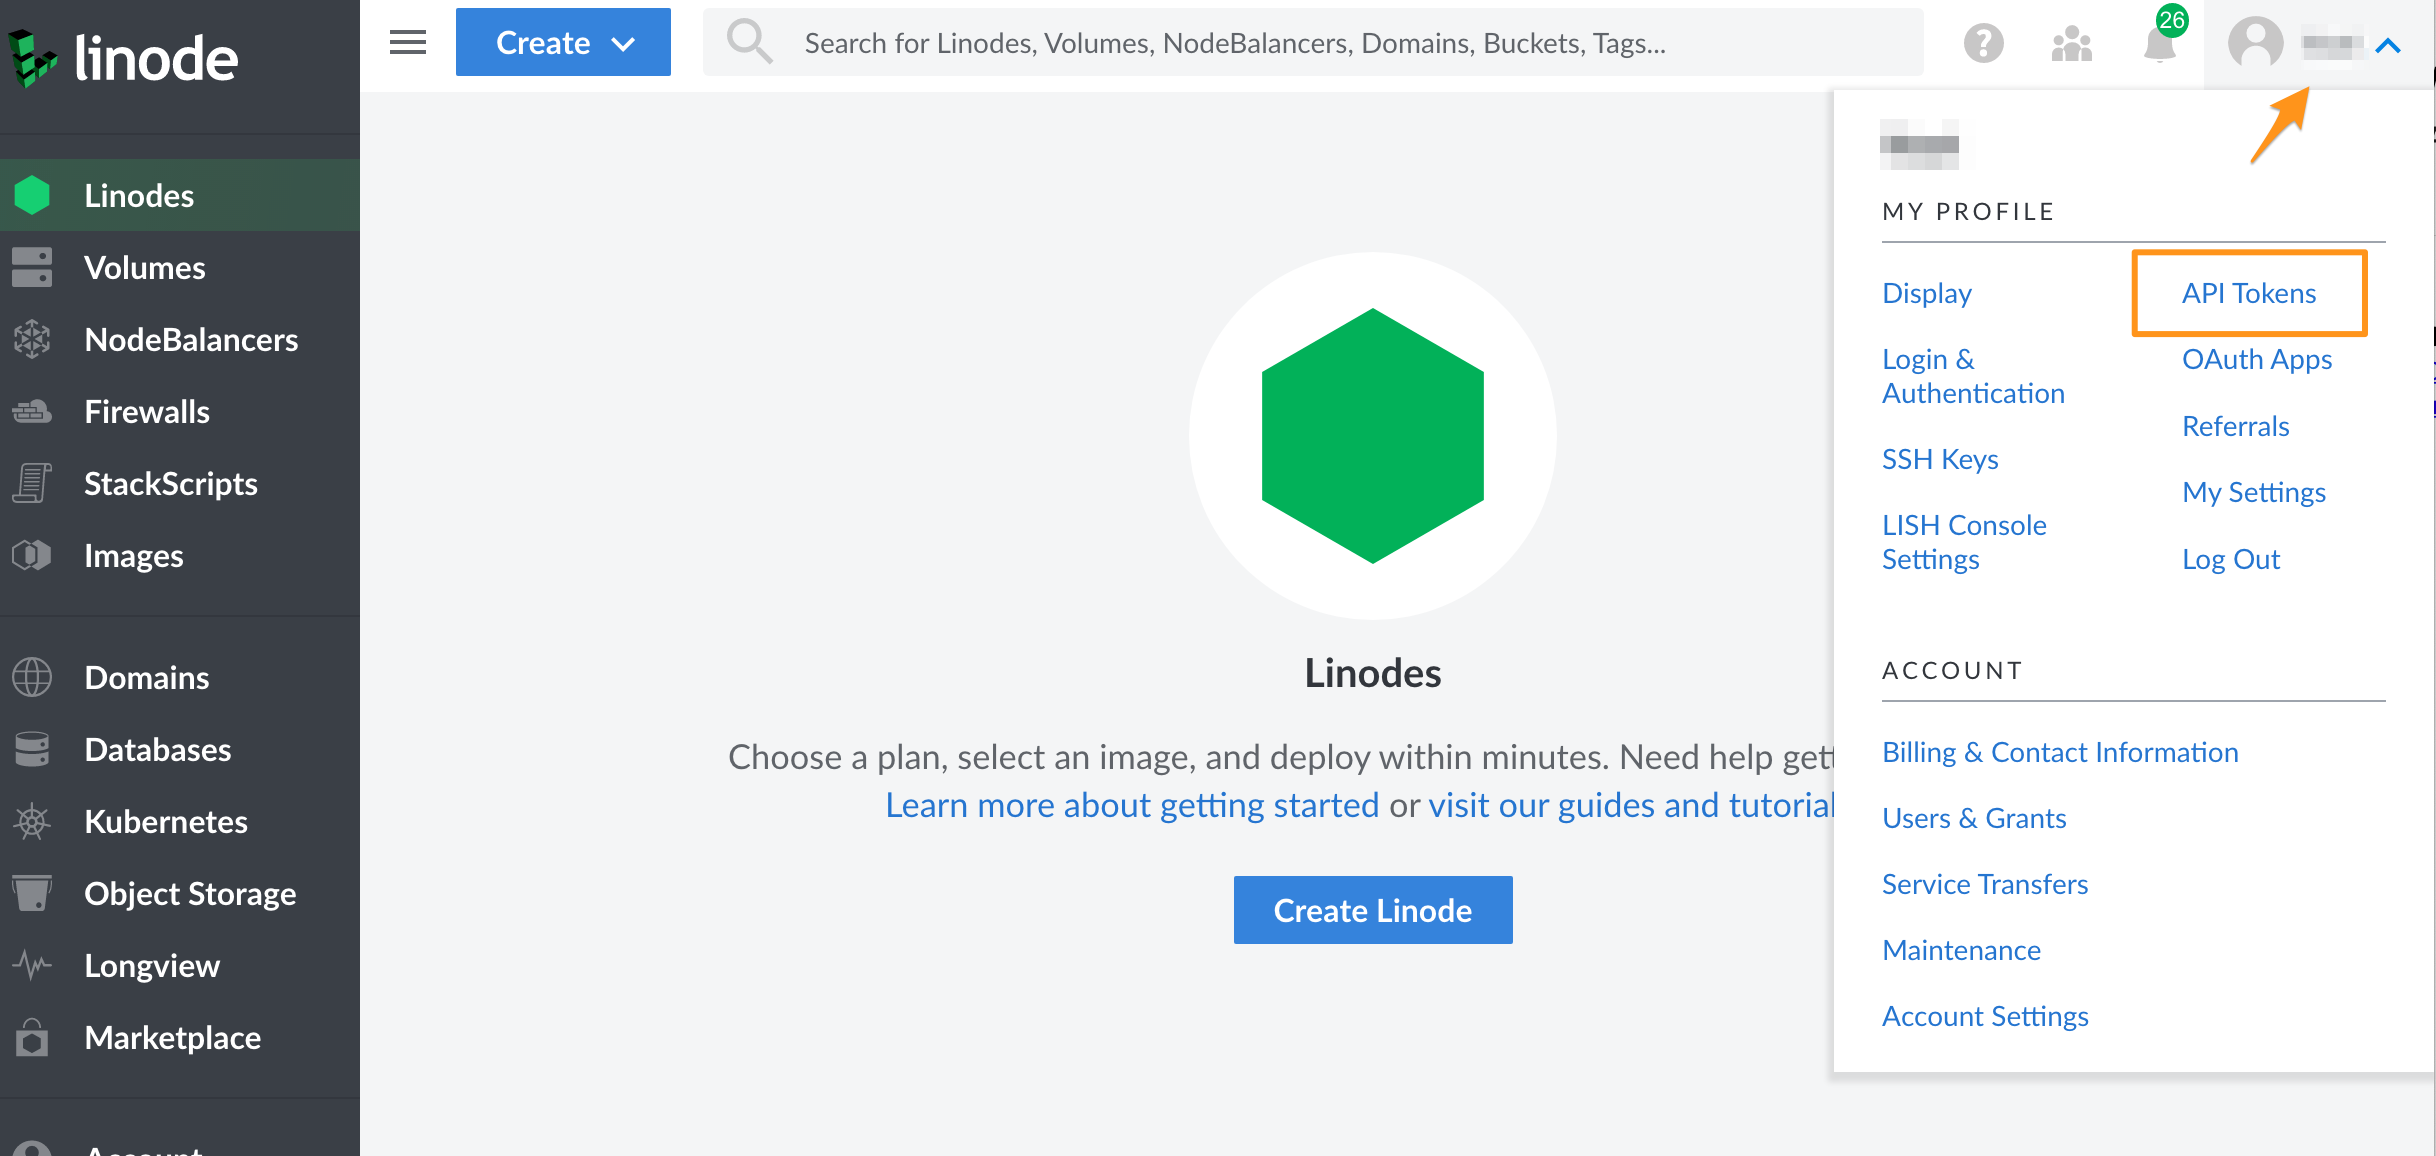Expand the hamburger navigation menu
2436x1156 pixels.
(x=407, y=42)
